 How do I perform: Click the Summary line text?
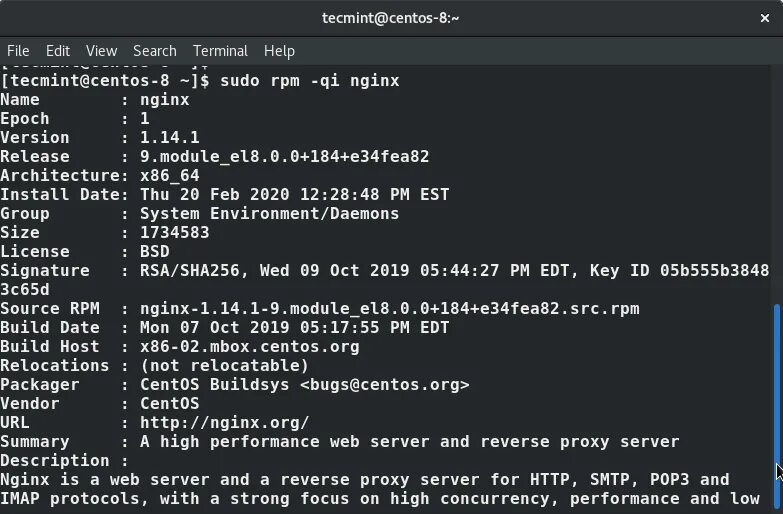409,442
